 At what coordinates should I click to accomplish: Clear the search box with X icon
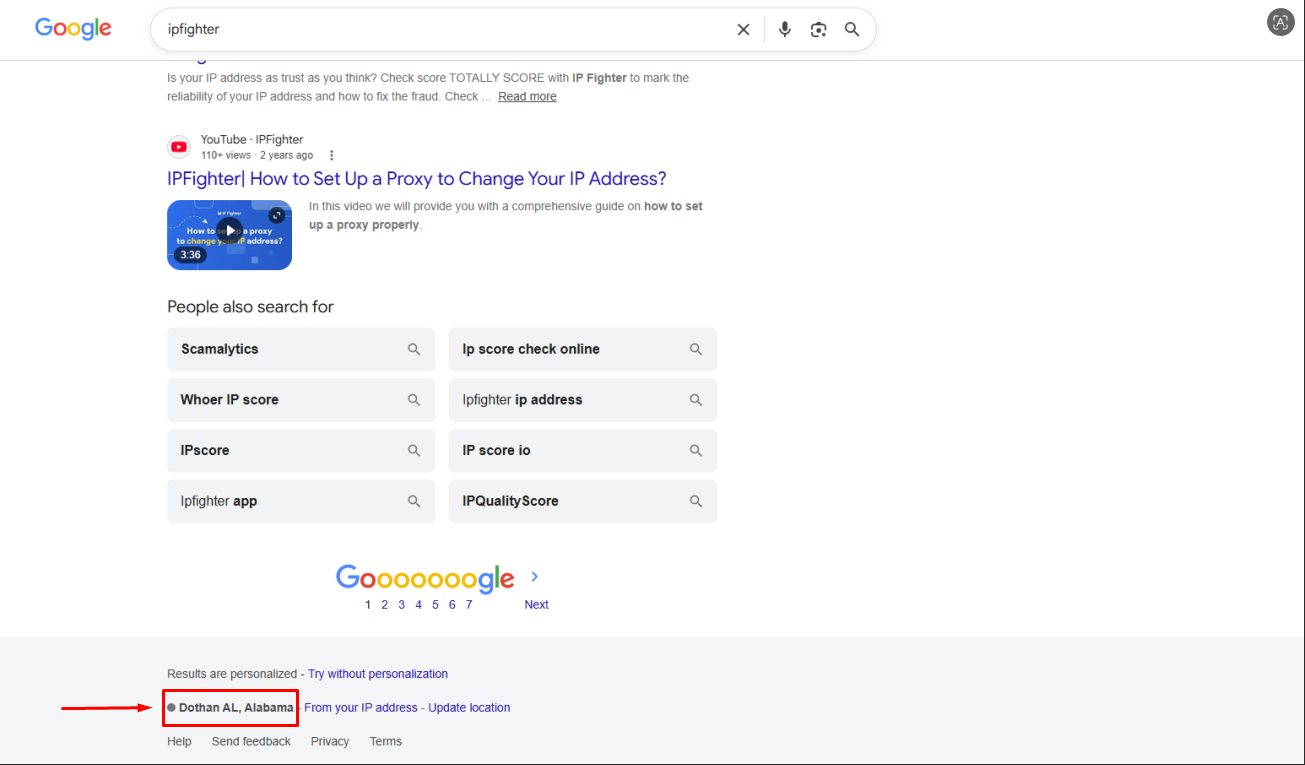(x=743, y=30)
